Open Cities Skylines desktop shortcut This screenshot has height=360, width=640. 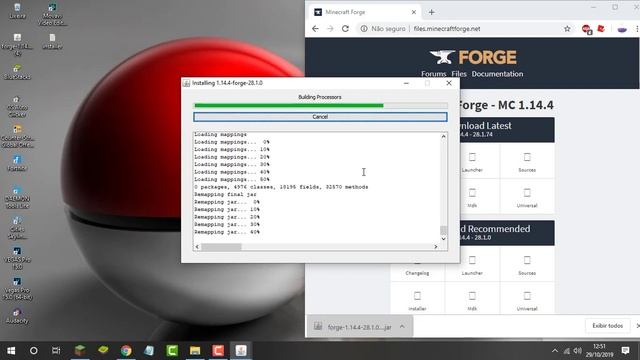coord(17,228)
